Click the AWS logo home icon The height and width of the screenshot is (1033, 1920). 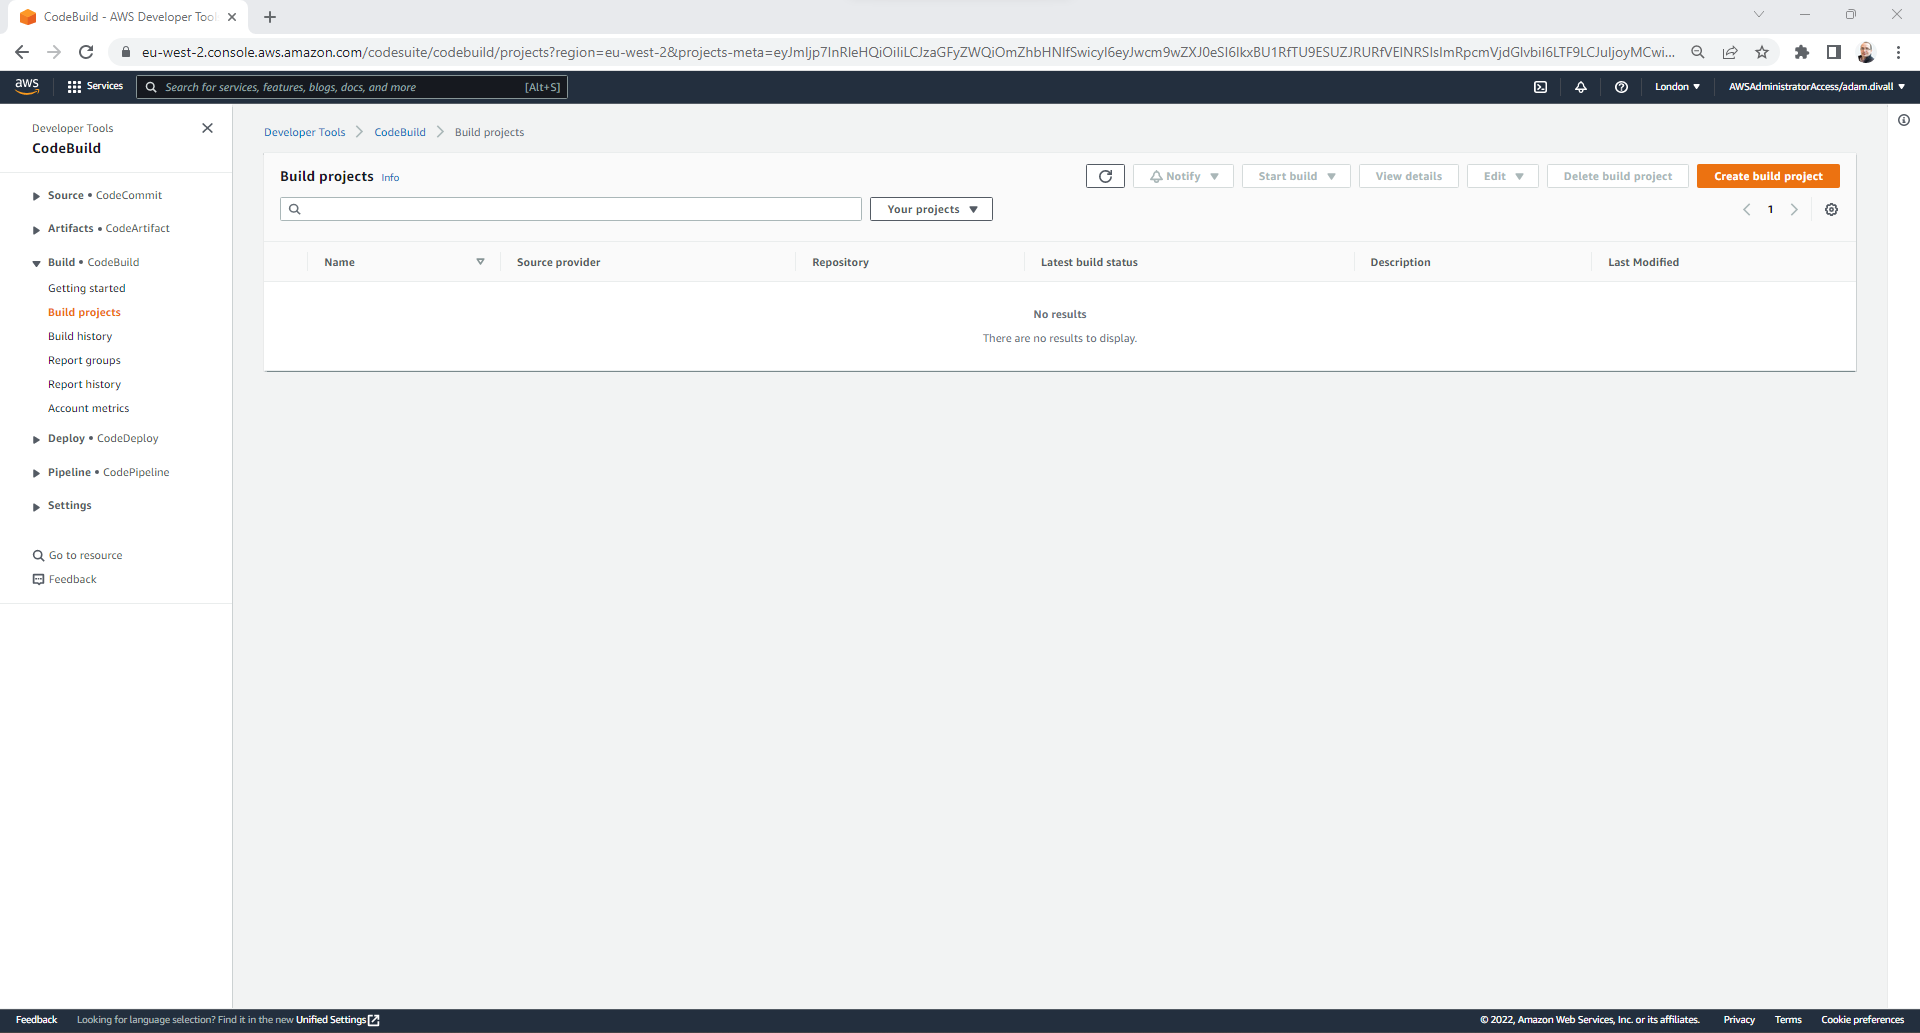(27, 87)
